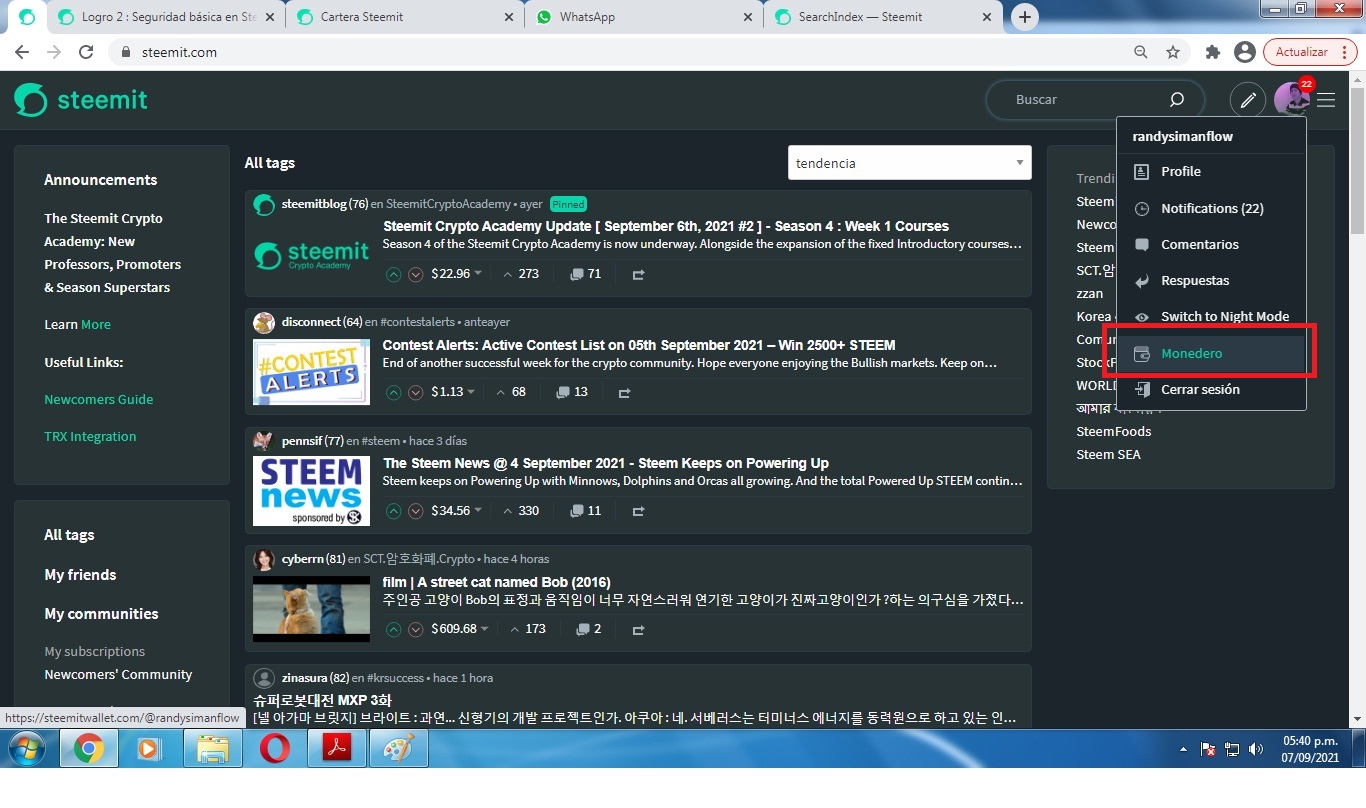
Task: Downvote the Steemit Crypto Academy Update post
Action: point(416,274)
